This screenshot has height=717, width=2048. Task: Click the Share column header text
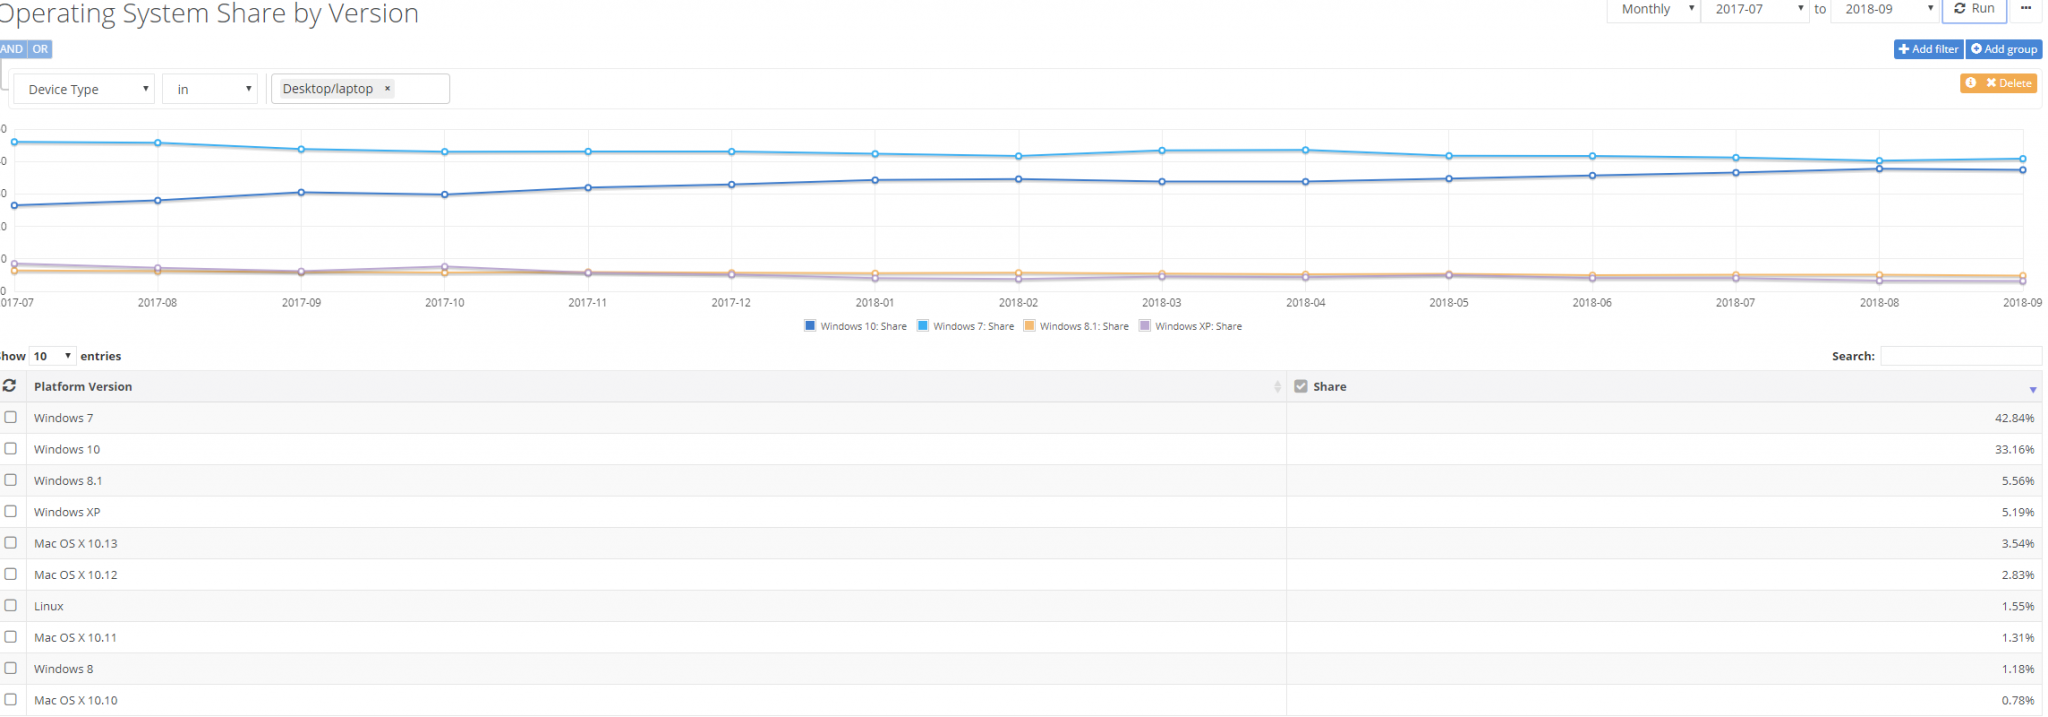pos(1330,386)
